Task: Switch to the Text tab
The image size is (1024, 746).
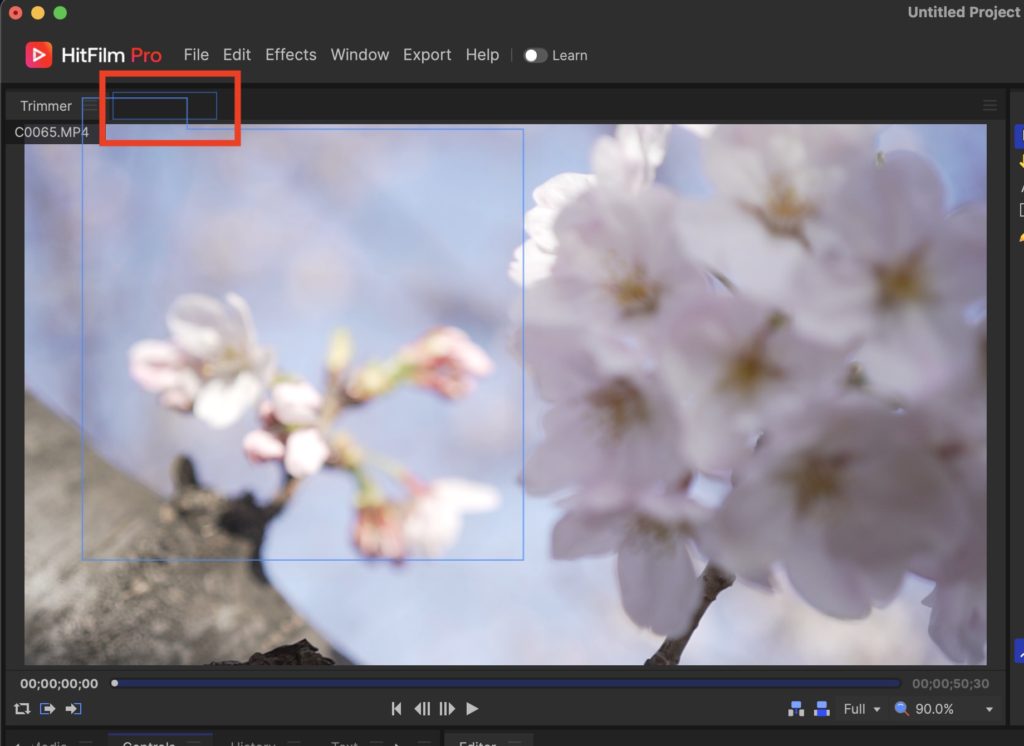Action: 344,742
